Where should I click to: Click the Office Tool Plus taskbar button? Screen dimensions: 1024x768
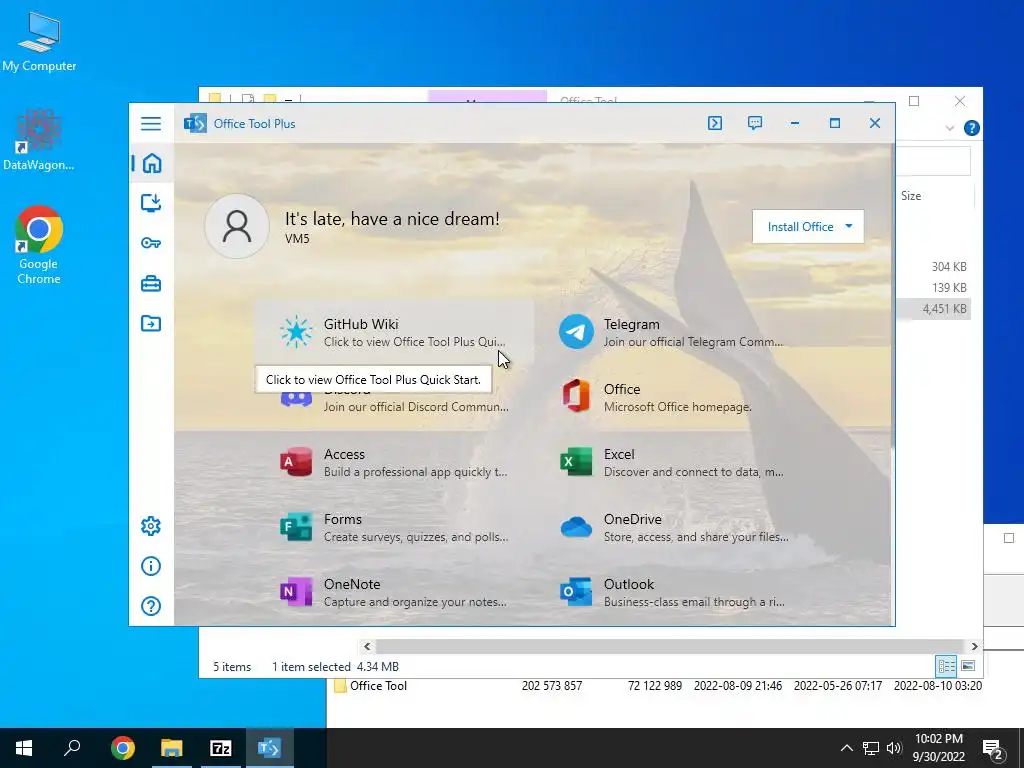click(x=269, y=748)
